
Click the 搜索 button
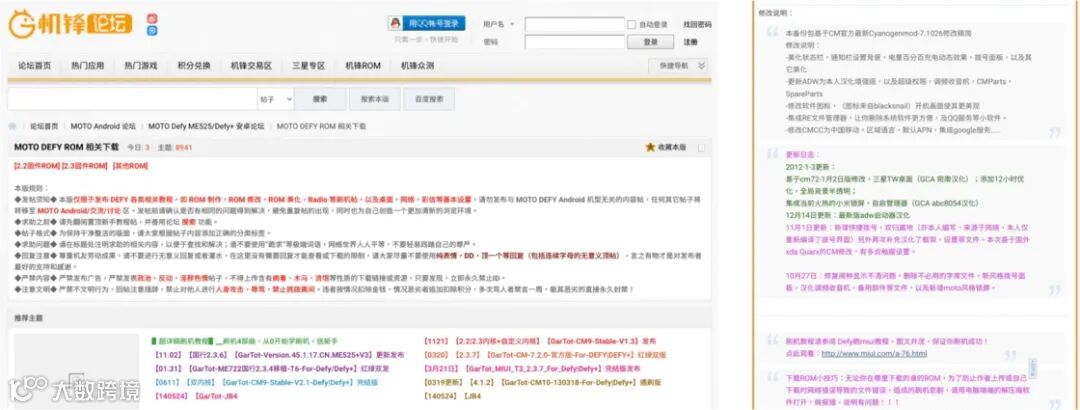click(320, 99)
